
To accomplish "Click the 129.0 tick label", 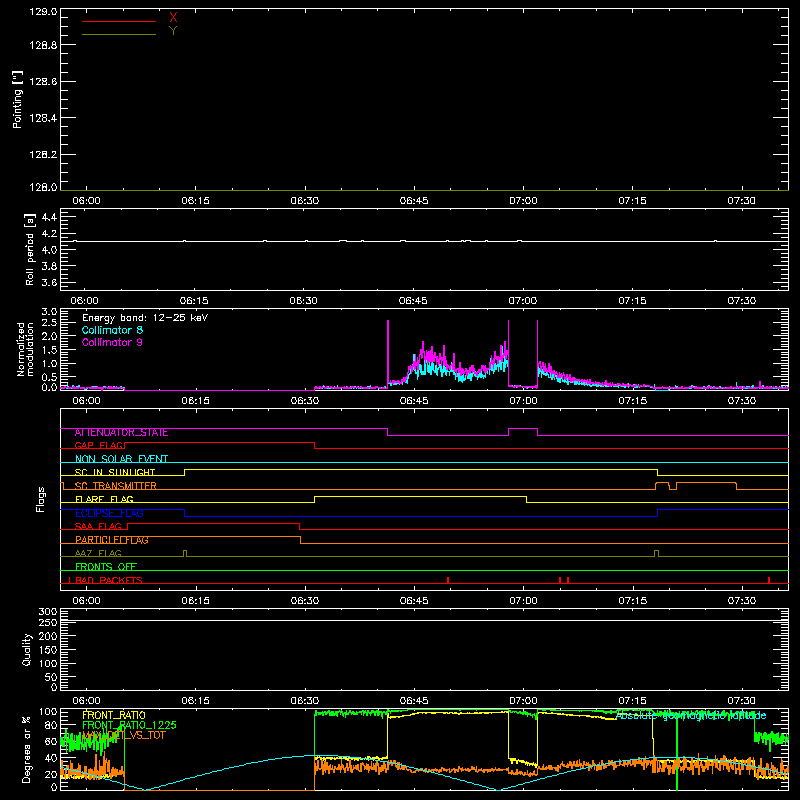I will pyautogui.click(x=43, y=12).
